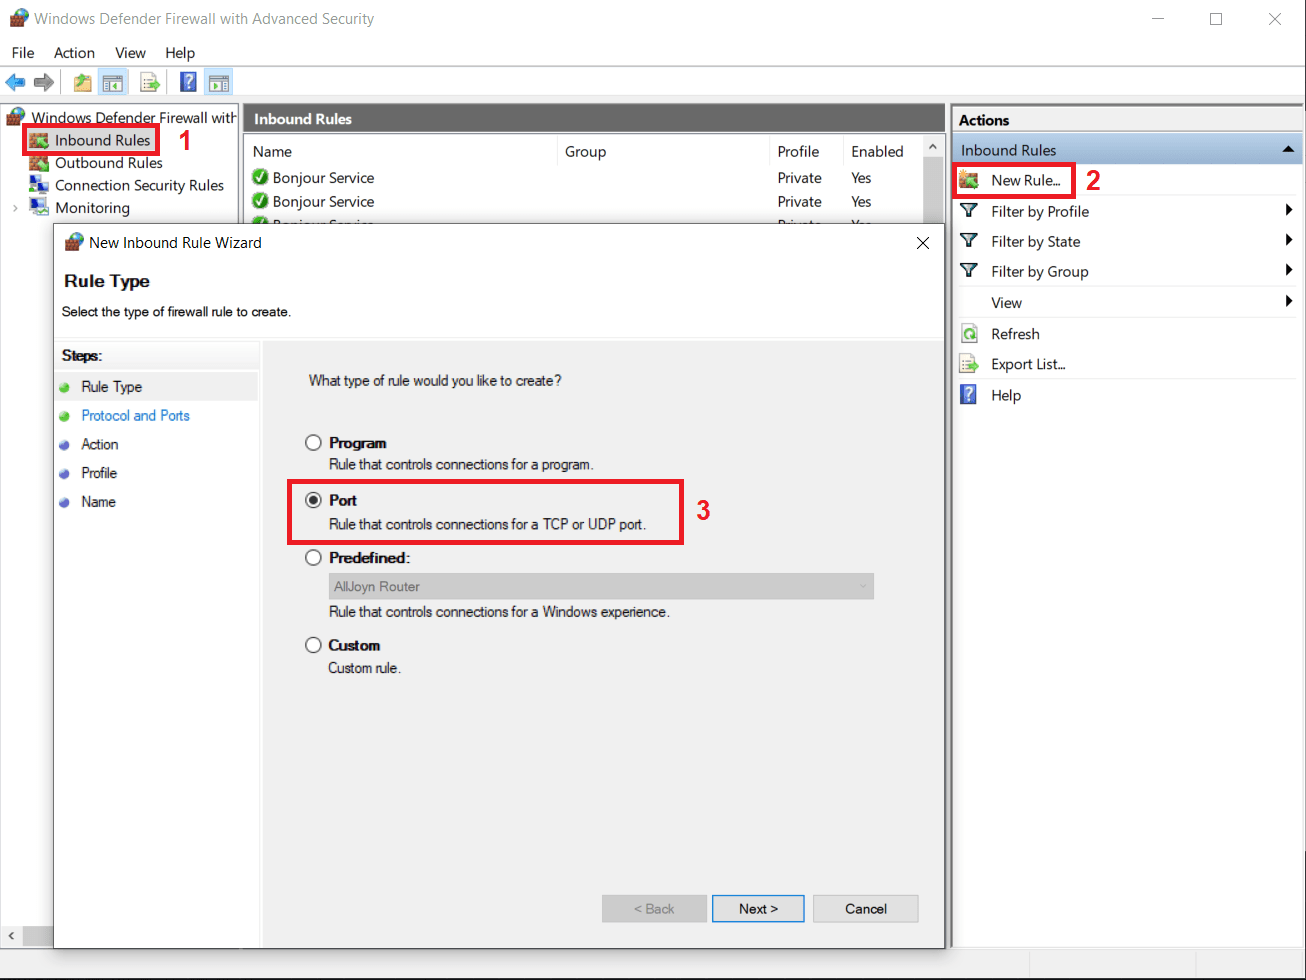Click New Rule... in Actions pane

(1026, 180)
